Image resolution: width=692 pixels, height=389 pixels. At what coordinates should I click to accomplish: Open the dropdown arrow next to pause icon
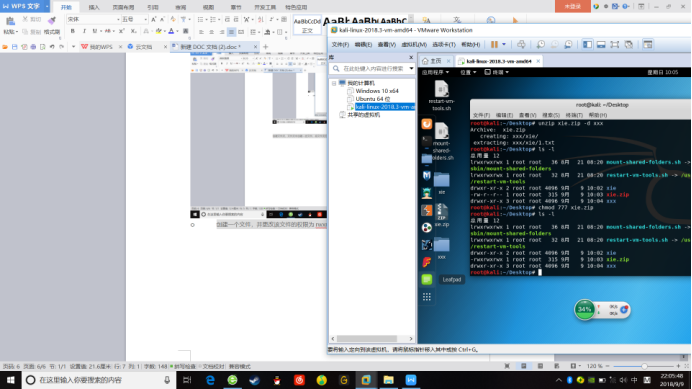[504, 45]
